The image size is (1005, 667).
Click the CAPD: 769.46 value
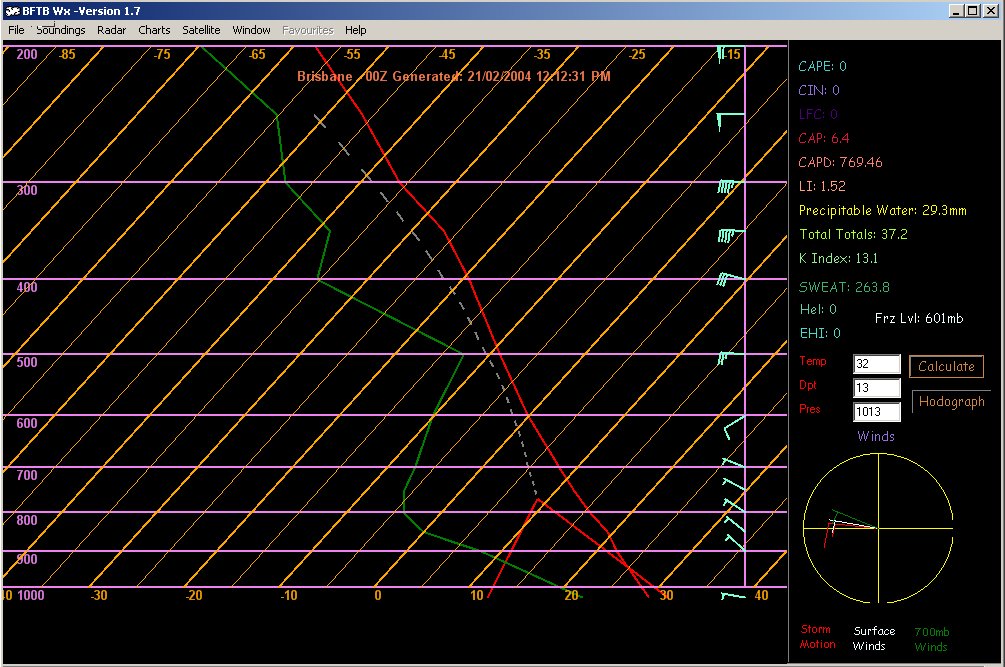click(x=840, y=162)
